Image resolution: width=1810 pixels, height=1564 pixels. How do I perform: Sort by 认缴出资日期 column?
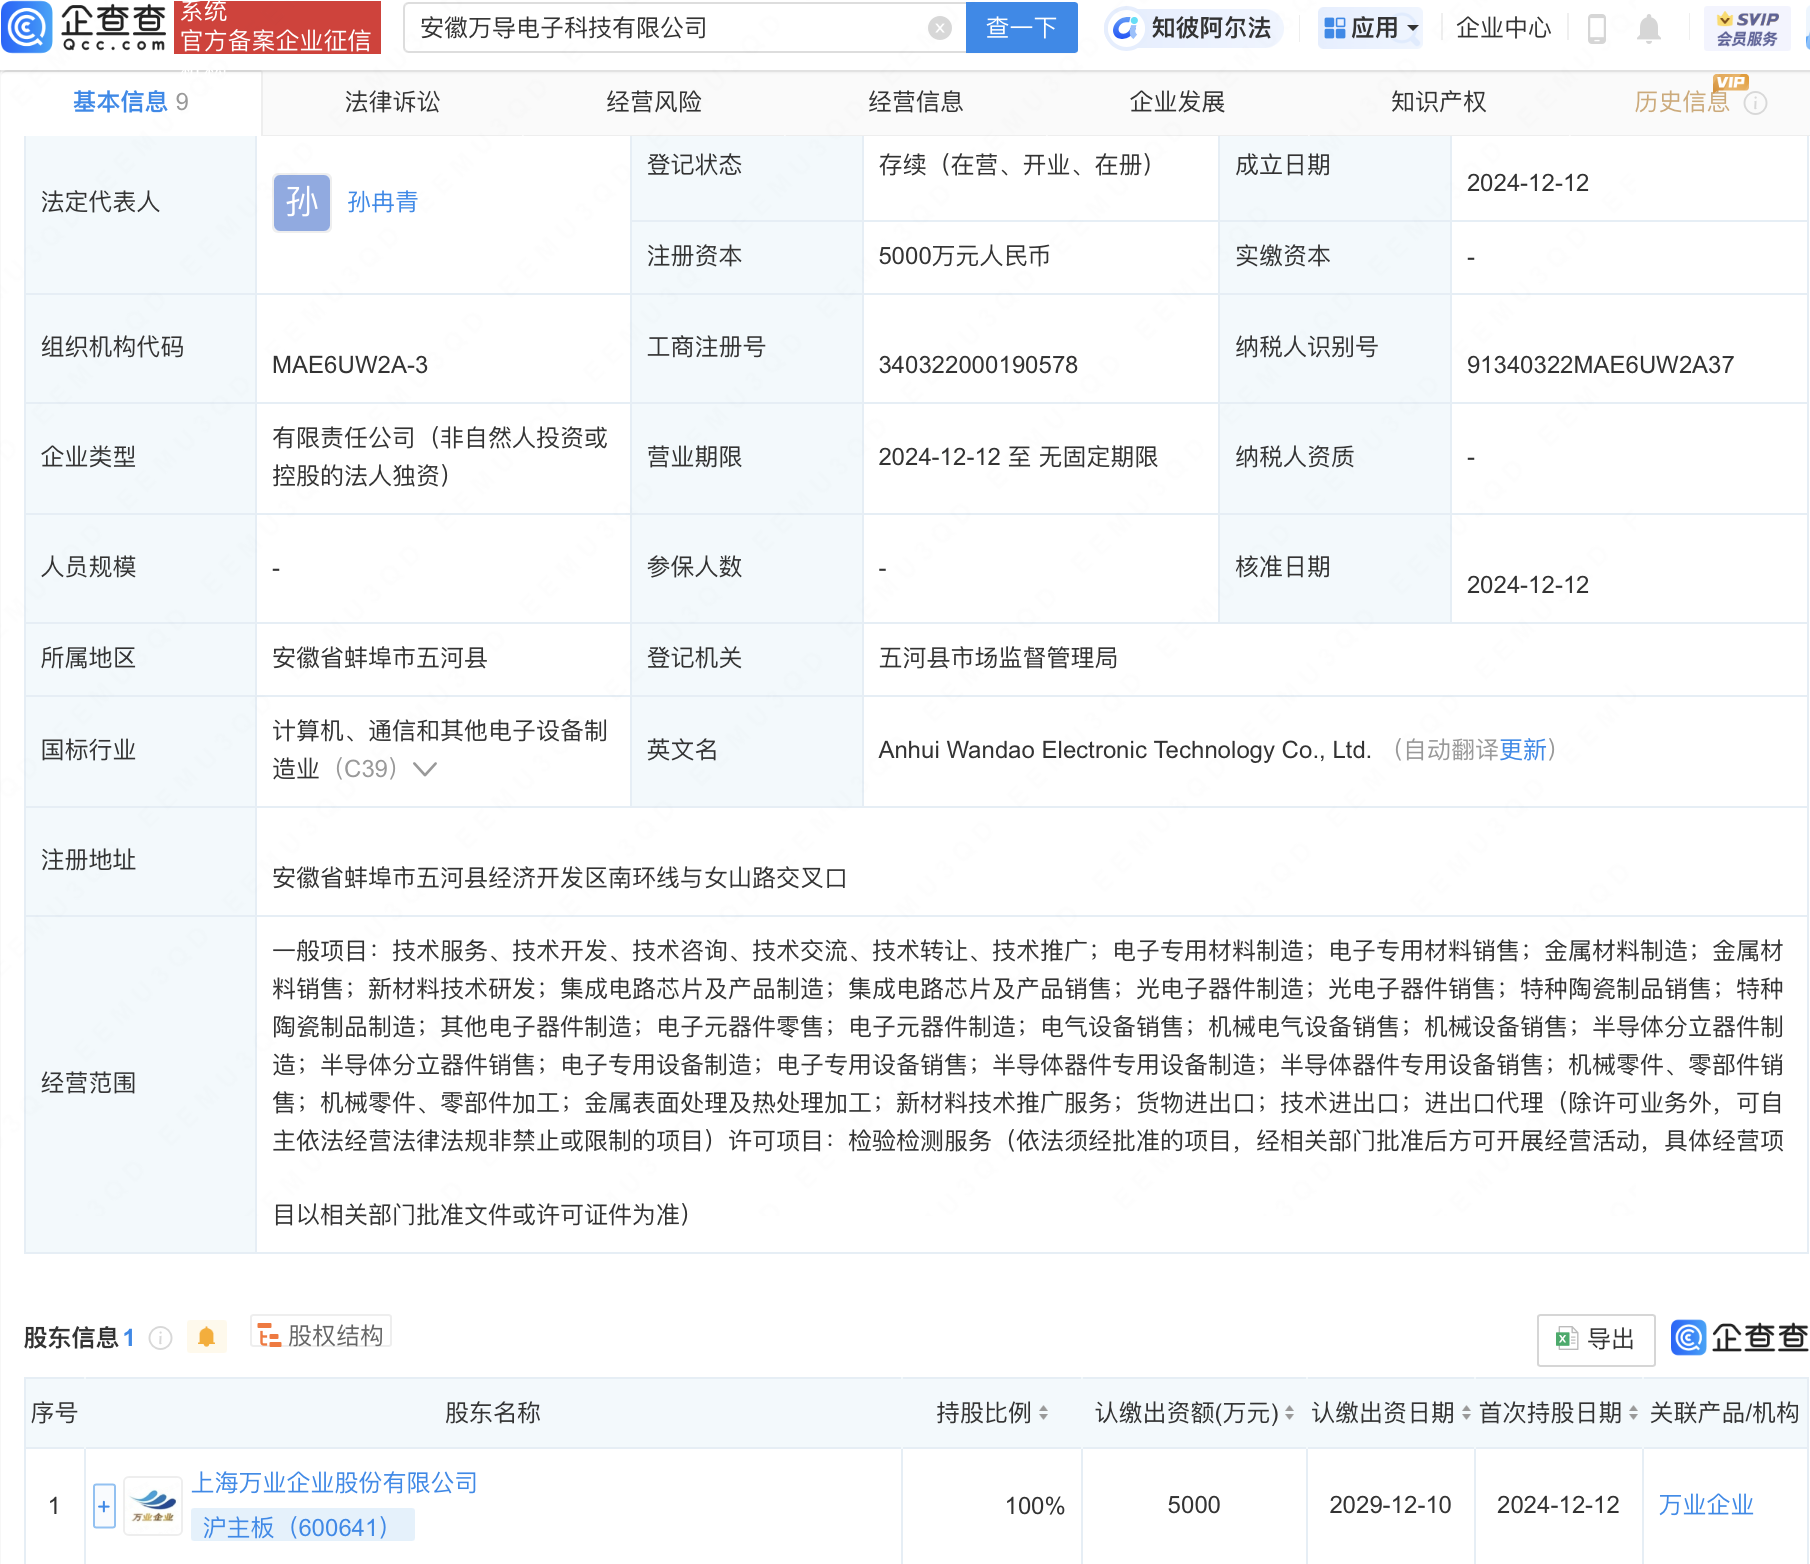pyautogui.click(x=1466, y=1413)
